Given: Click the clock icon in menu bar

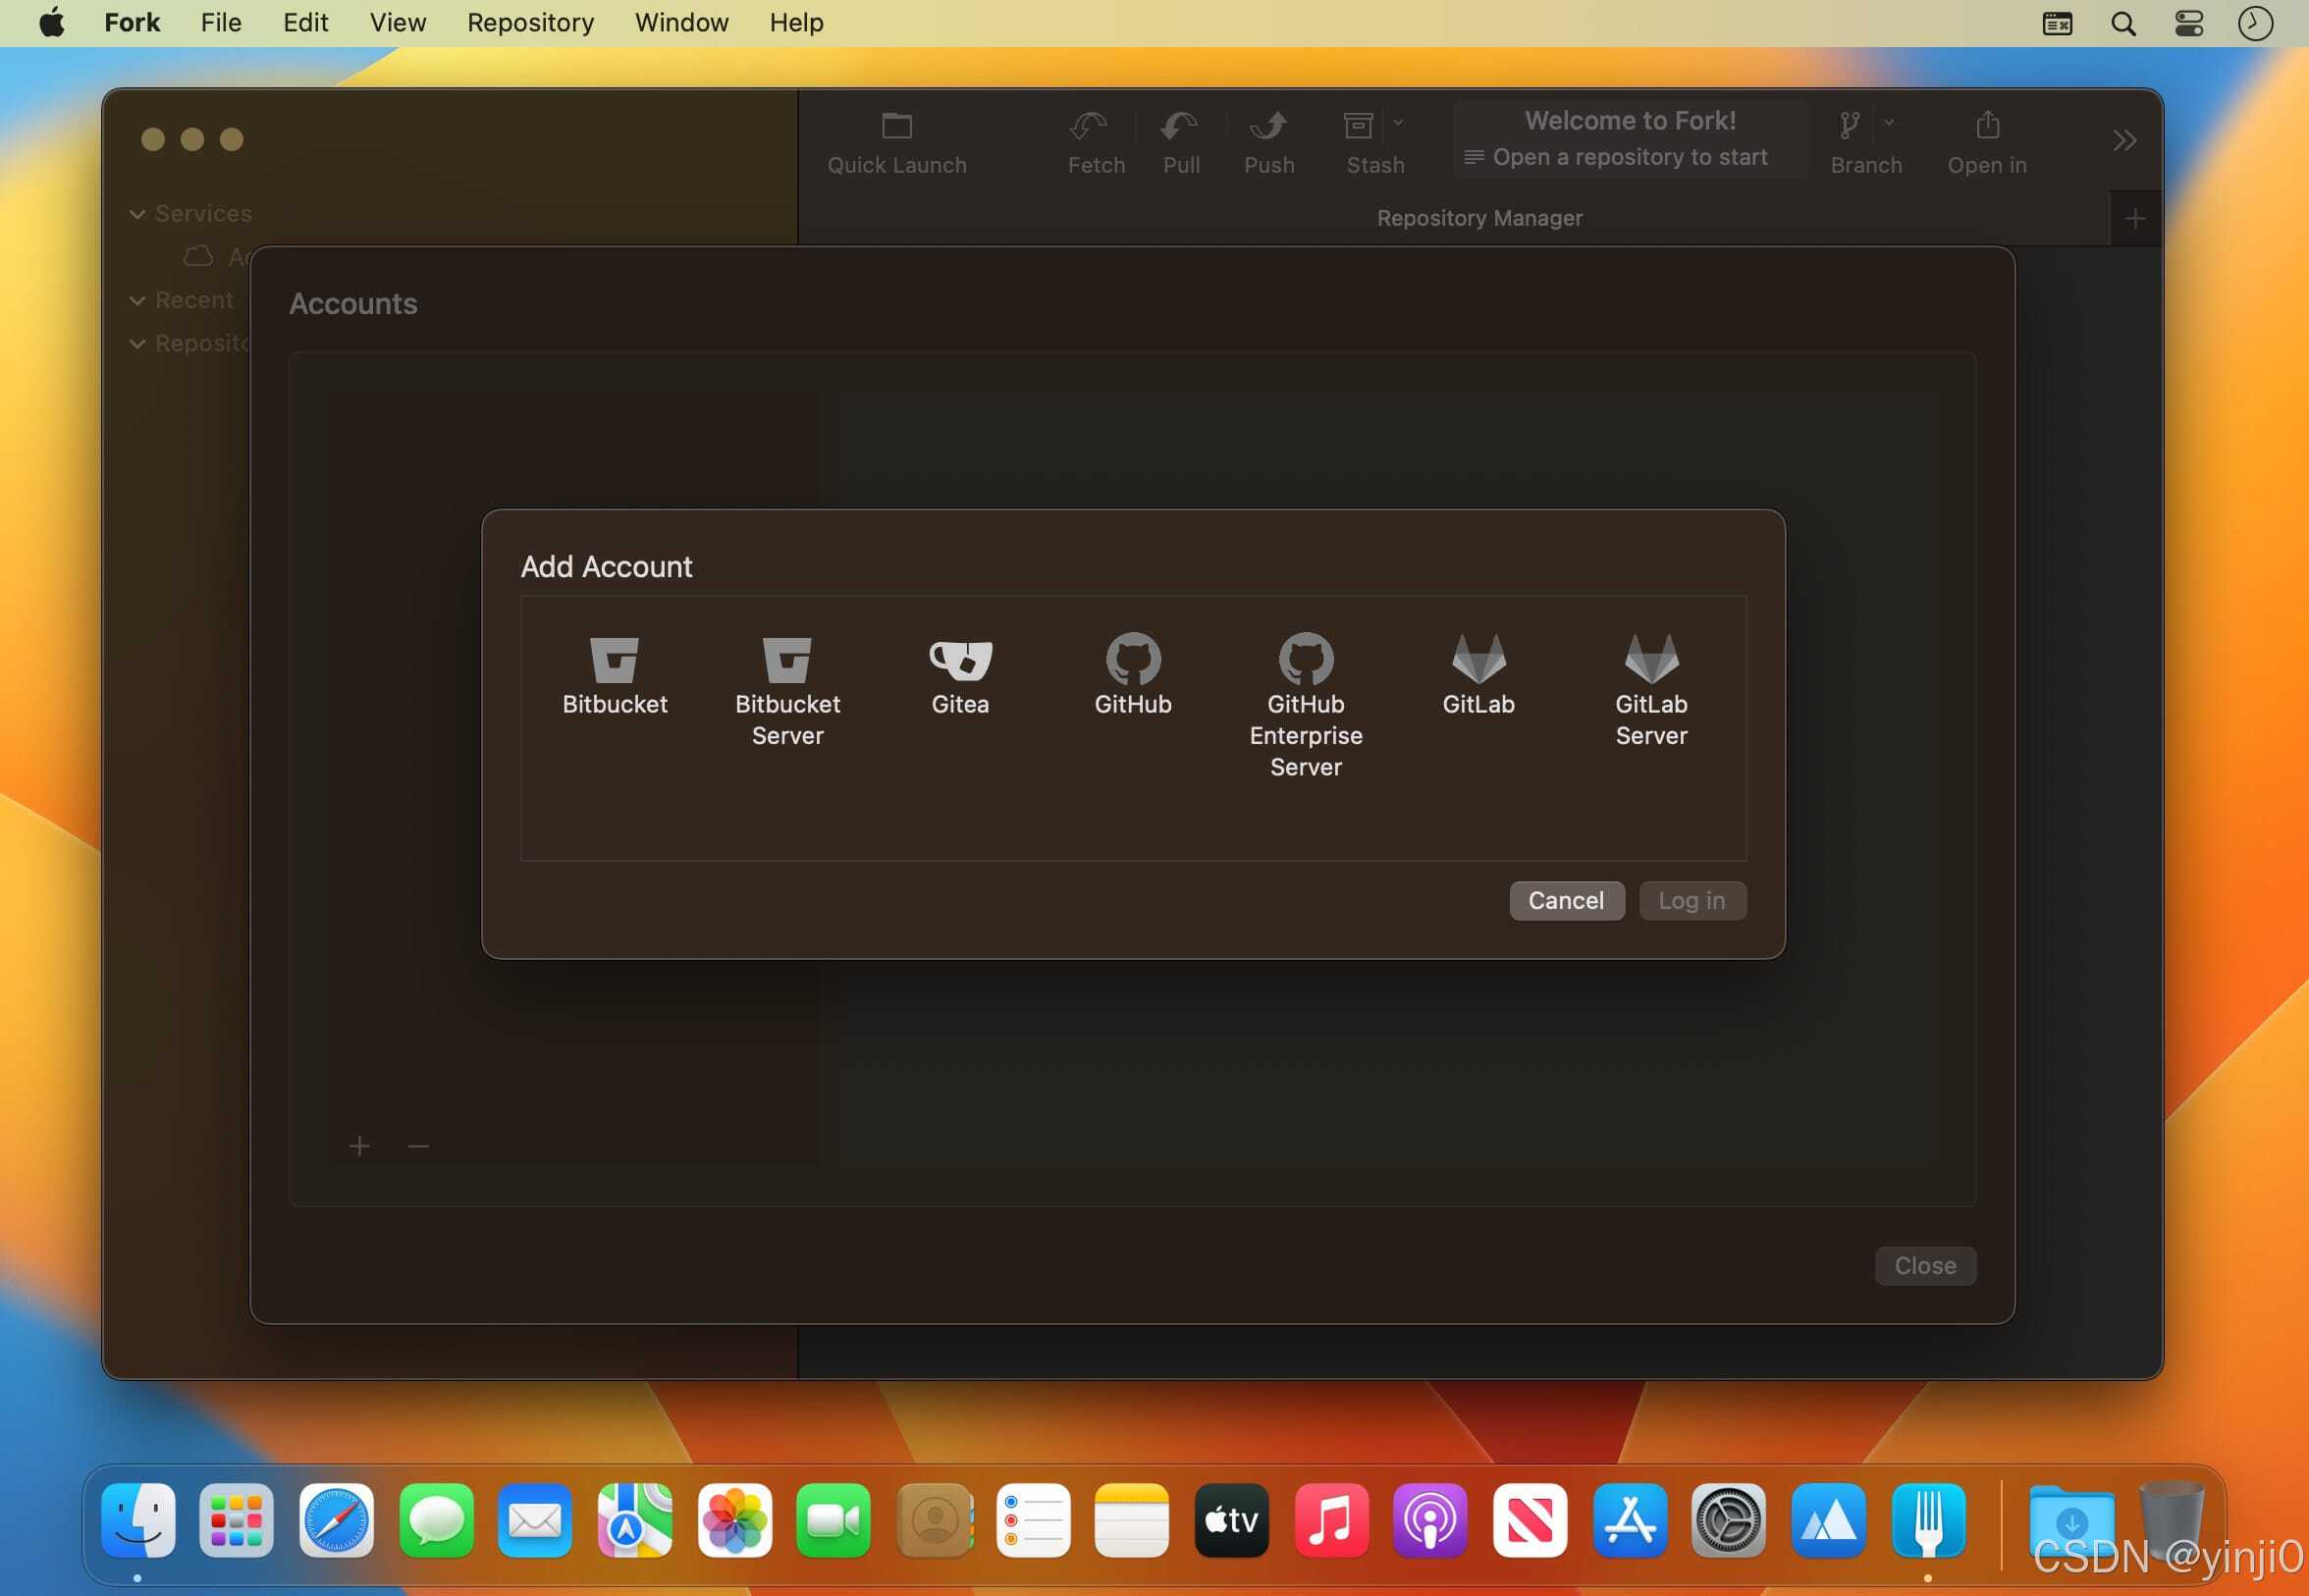Looking at the screenshot, I should point(2255,23).
